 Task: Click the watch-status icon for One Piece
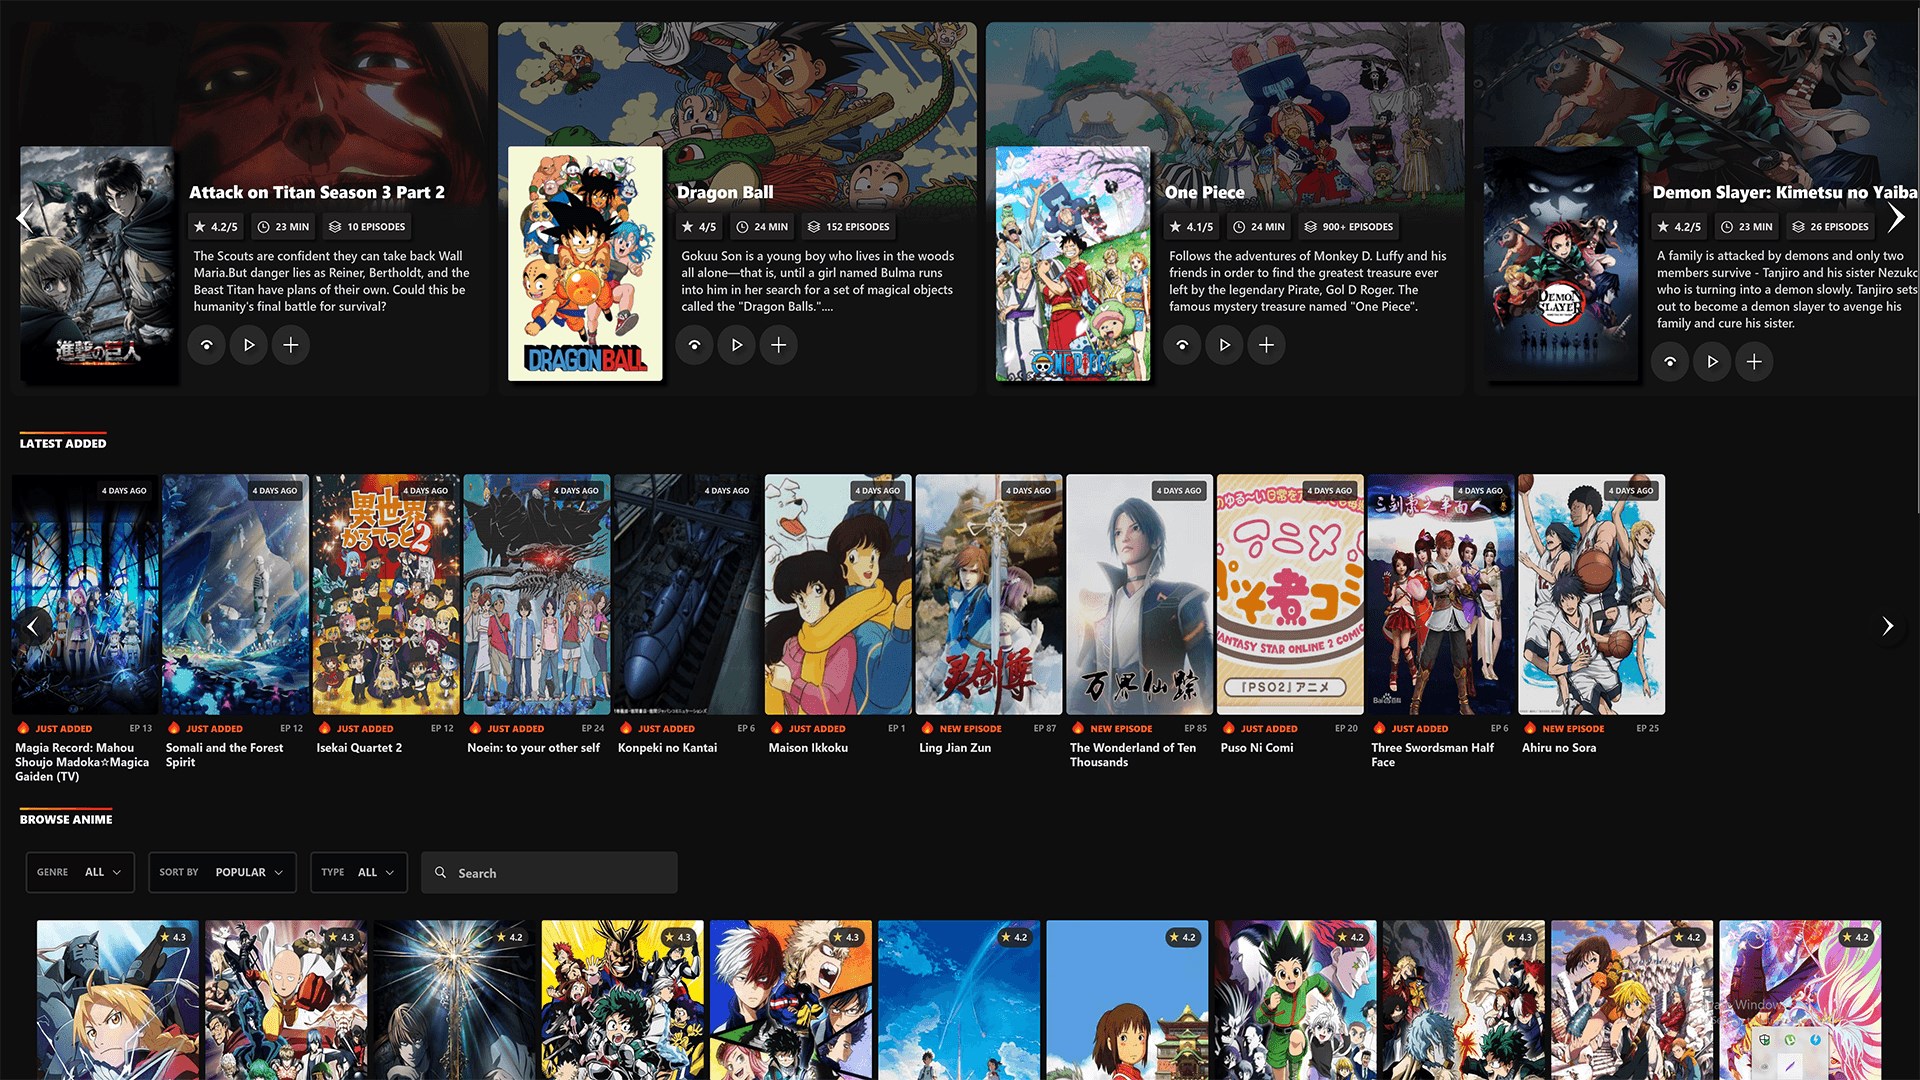point(1182,345)
